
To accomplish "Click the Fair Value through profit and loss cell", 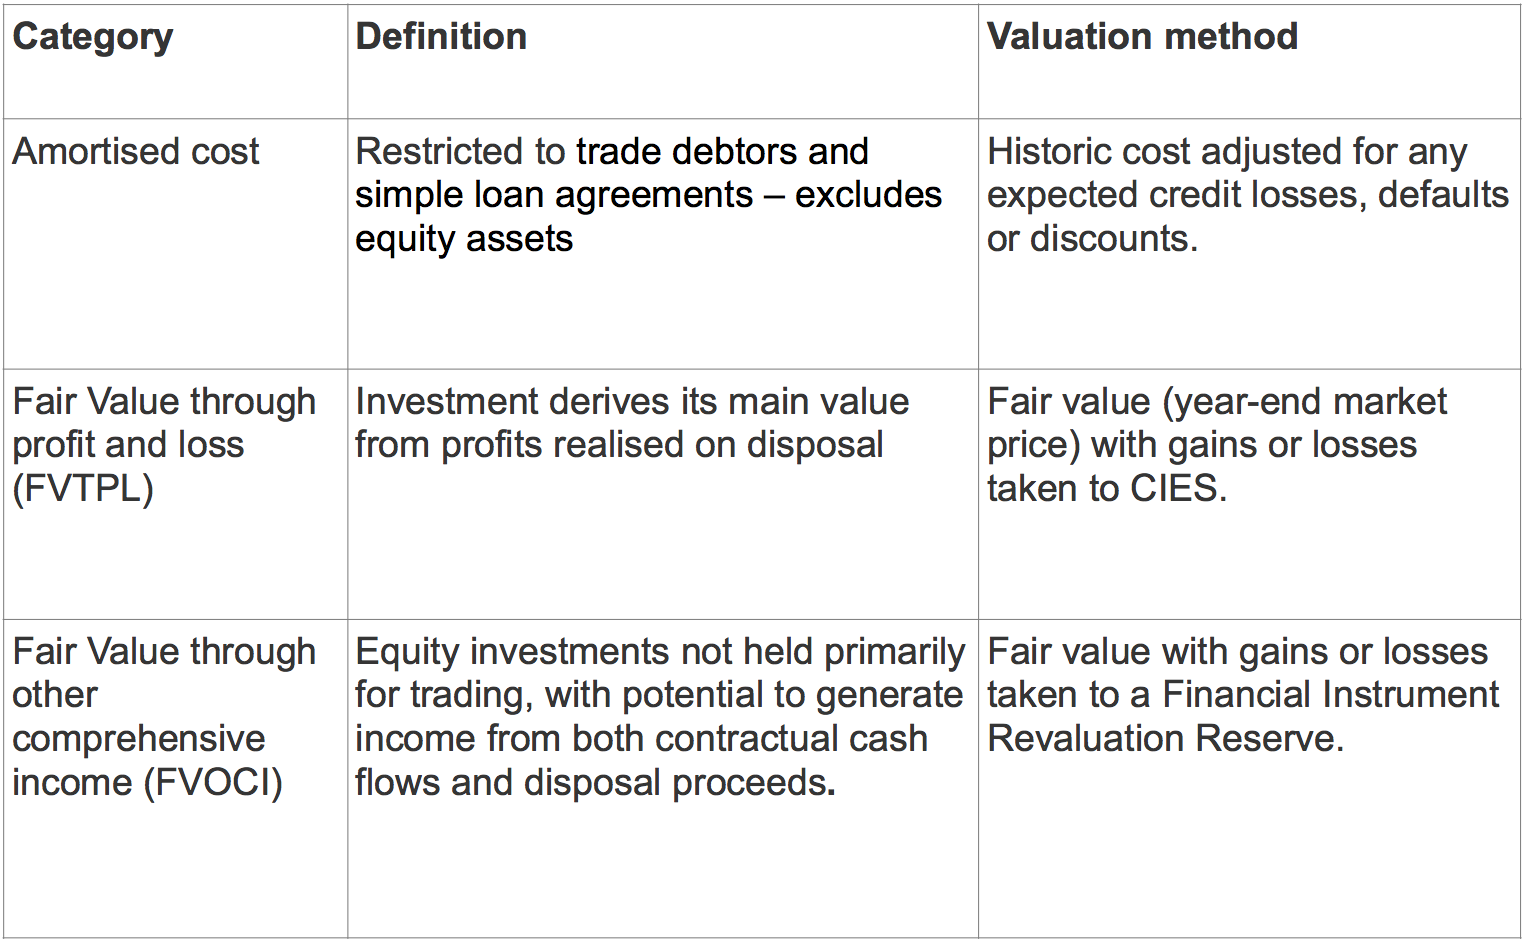I will pos(175,494).
